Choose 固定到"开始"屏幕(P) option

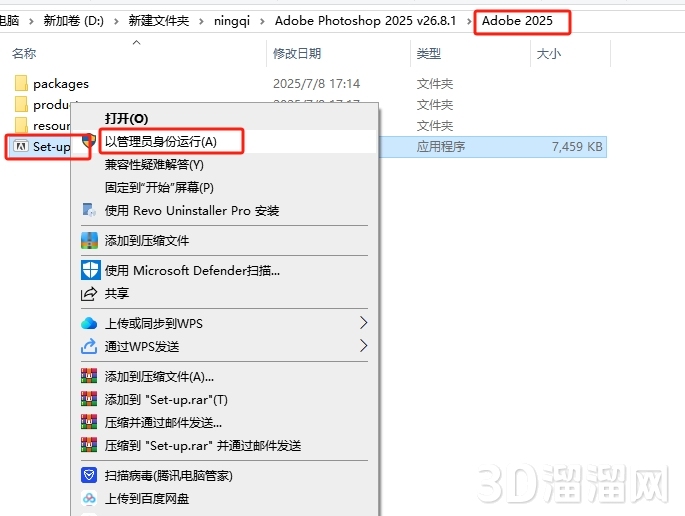point(159,188)
